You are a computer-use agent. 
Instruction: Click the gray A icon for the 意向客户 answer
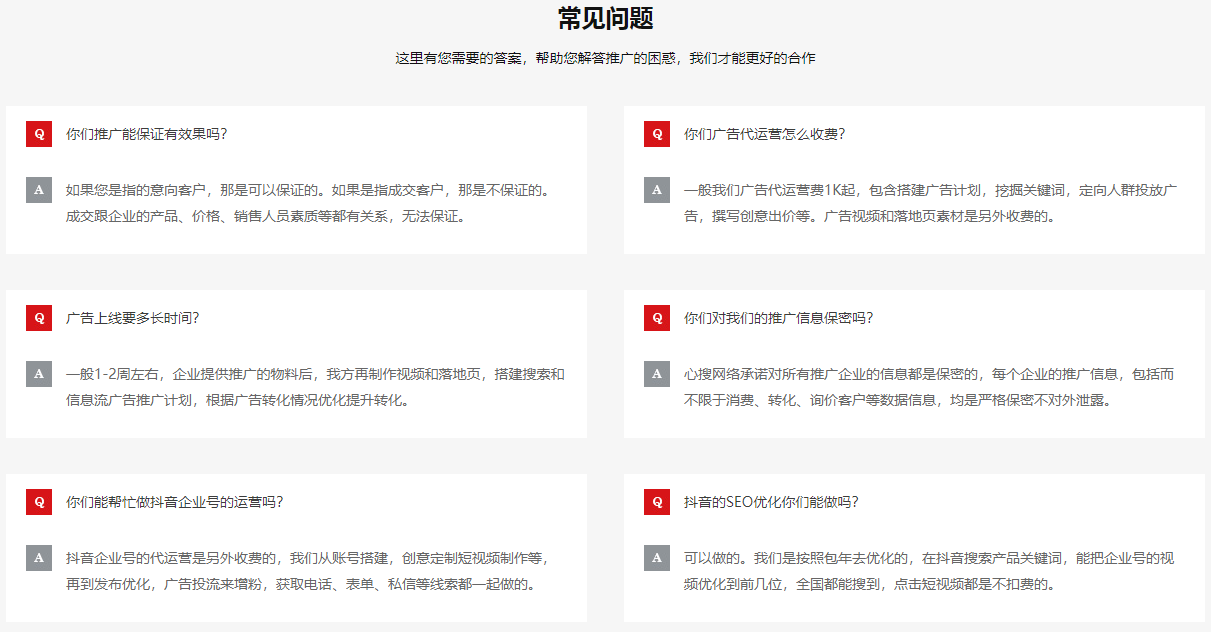point(39,190)
